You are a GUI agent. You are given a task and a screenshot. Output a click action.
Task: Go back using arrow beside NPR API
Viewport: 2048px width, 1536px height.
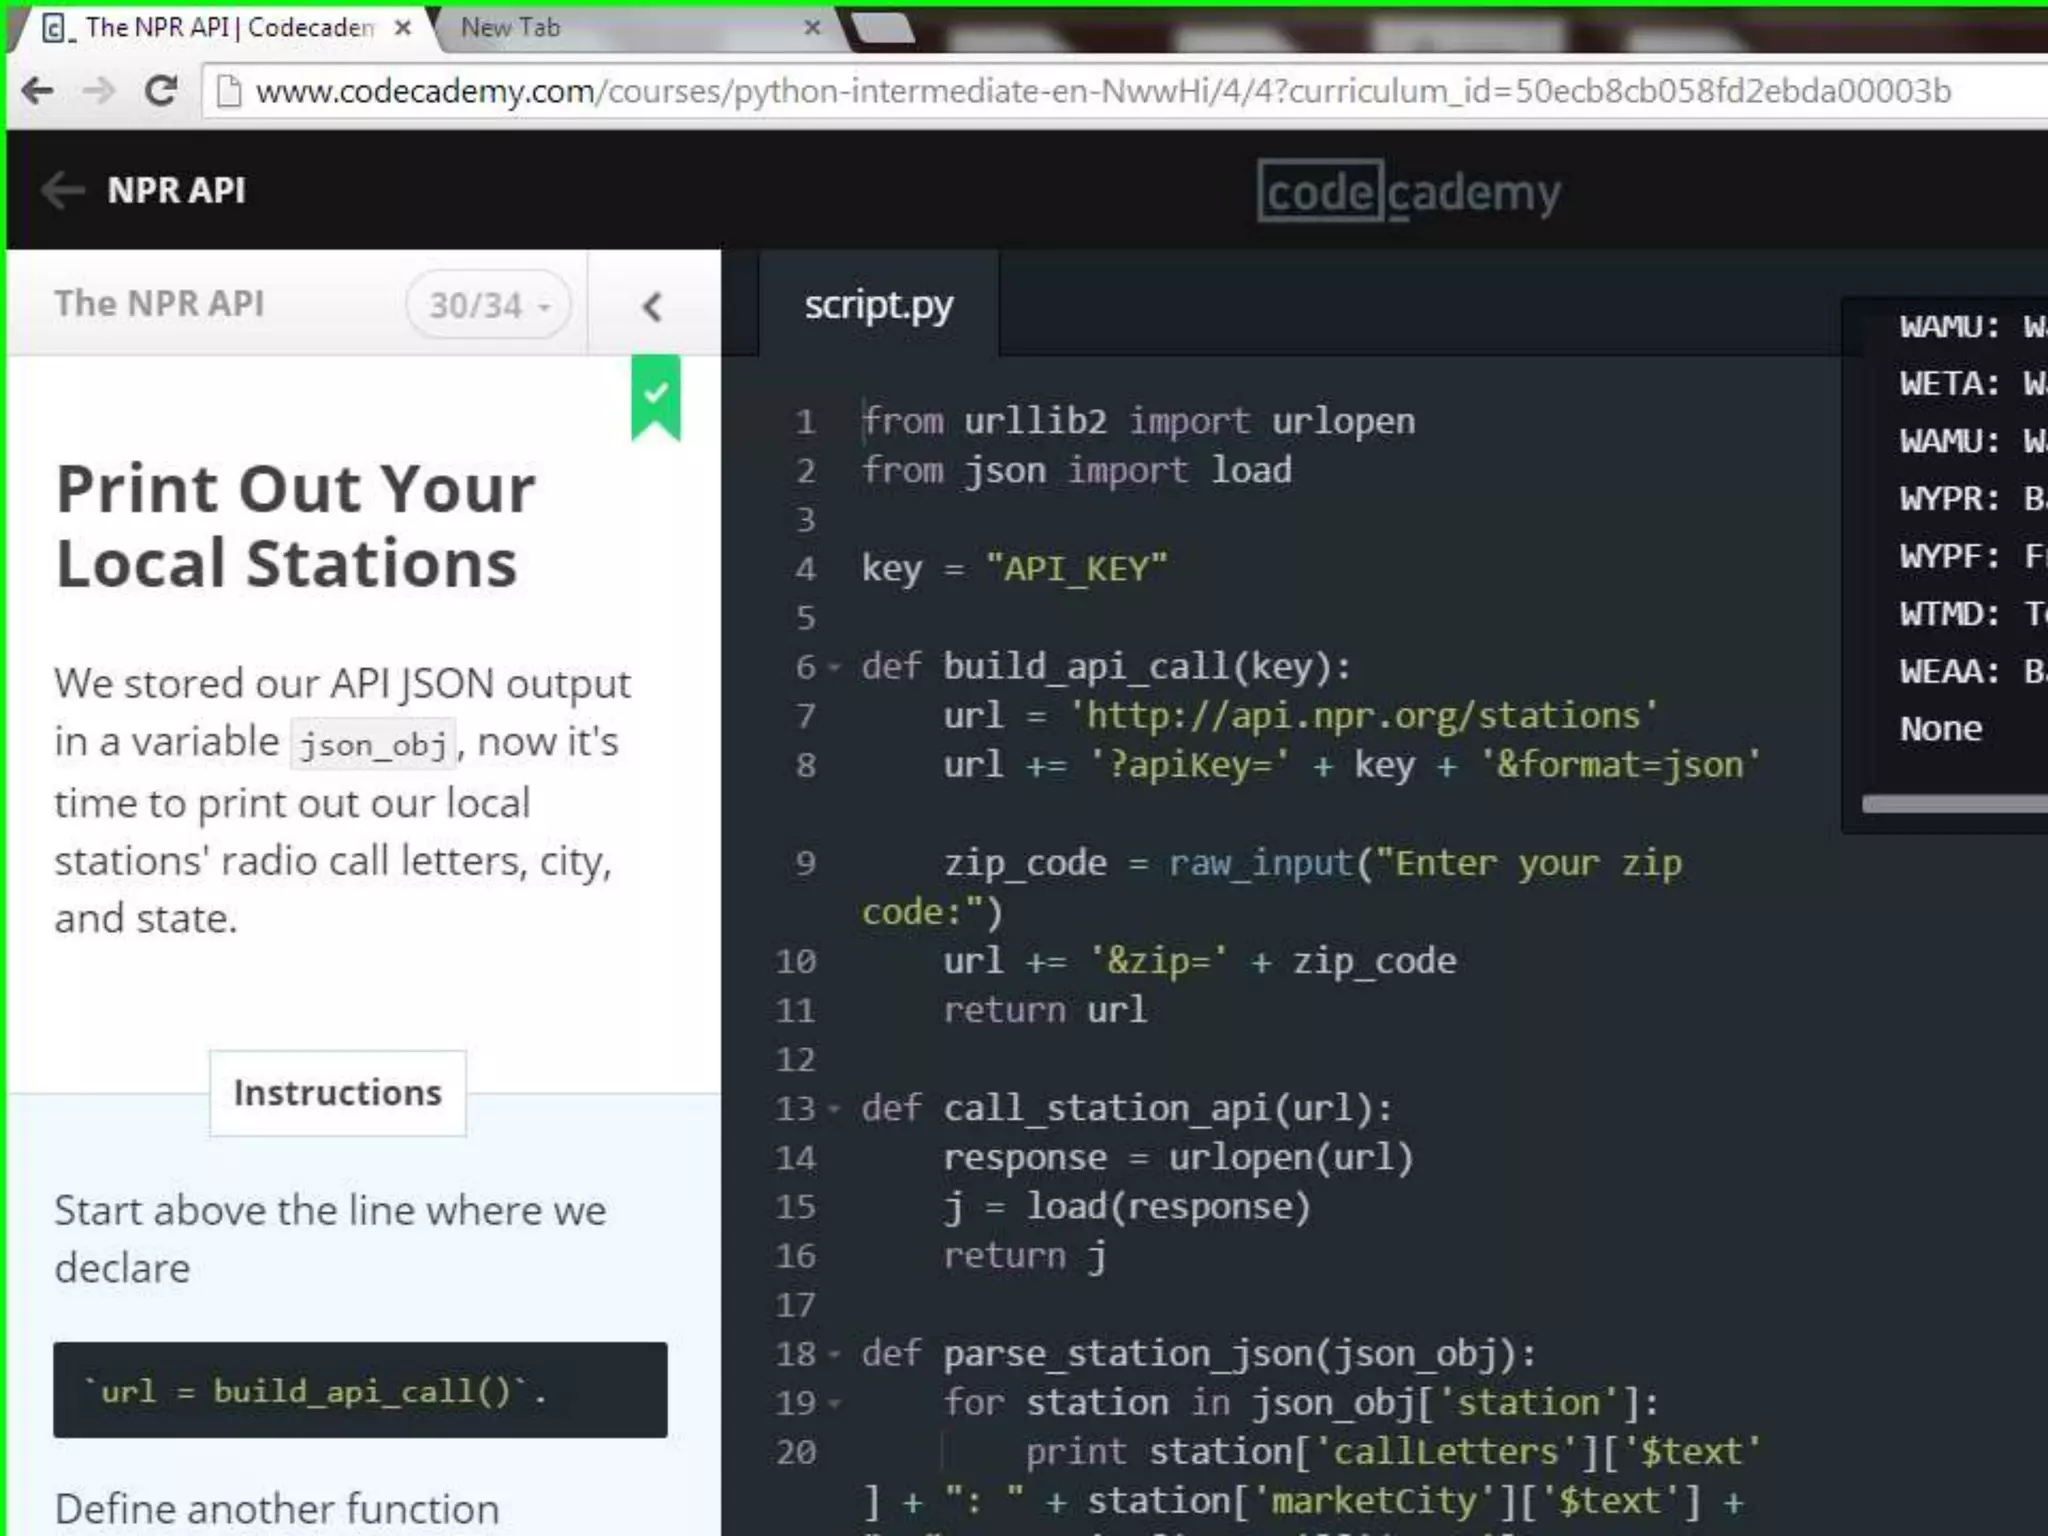click(x=63, y=190)
